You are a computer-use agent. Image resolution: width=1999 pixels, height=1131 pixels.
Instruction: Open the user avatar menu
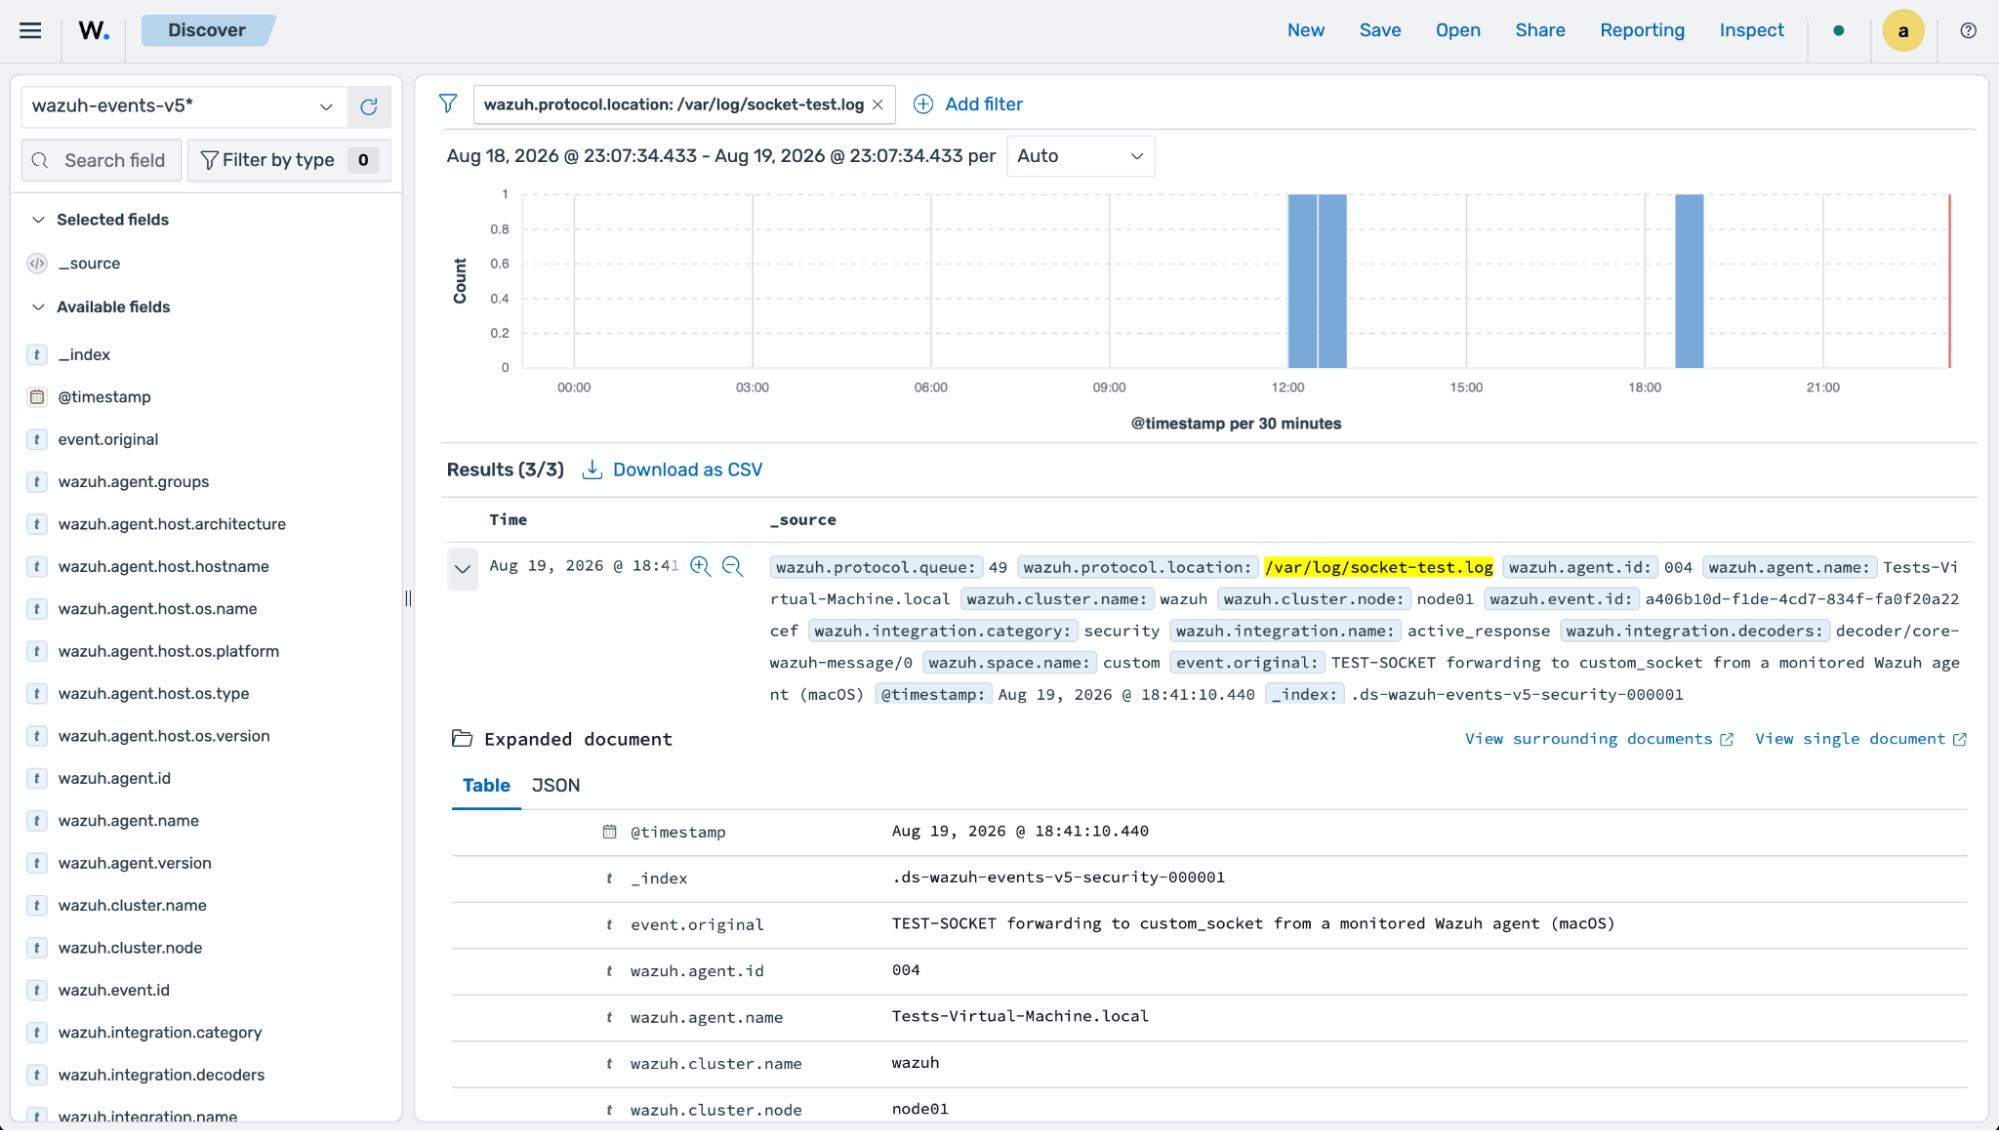click(x=1903, y=31)
